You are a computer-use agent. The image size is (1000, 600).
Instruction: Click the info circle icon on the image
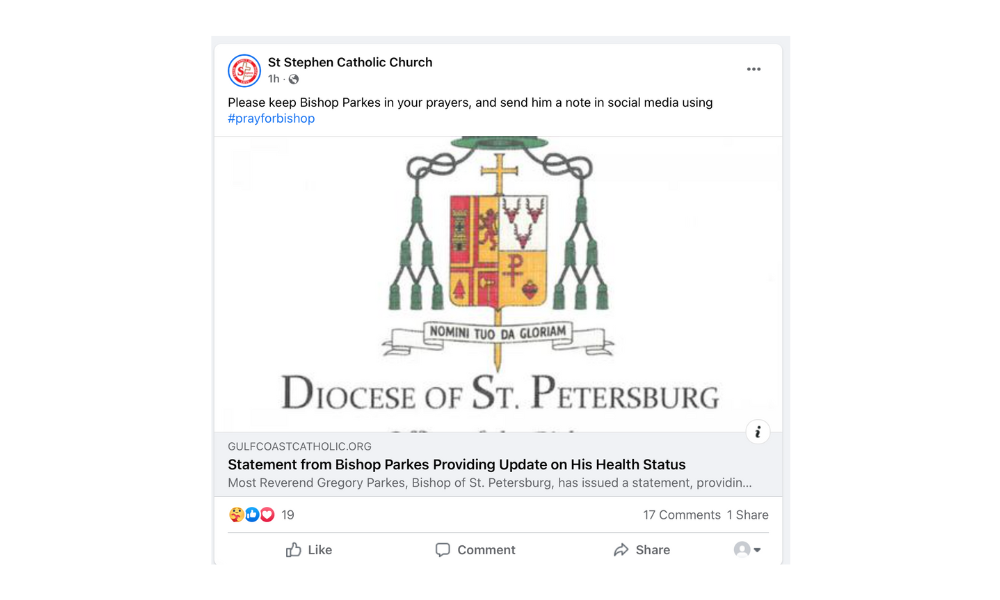click(x=757, y=432)
